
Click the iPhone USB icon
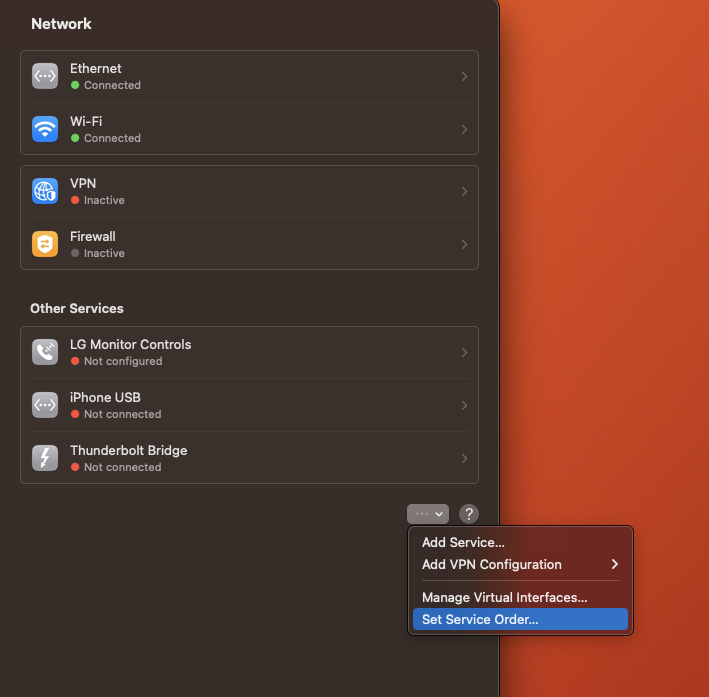click(x=45, y=405)
